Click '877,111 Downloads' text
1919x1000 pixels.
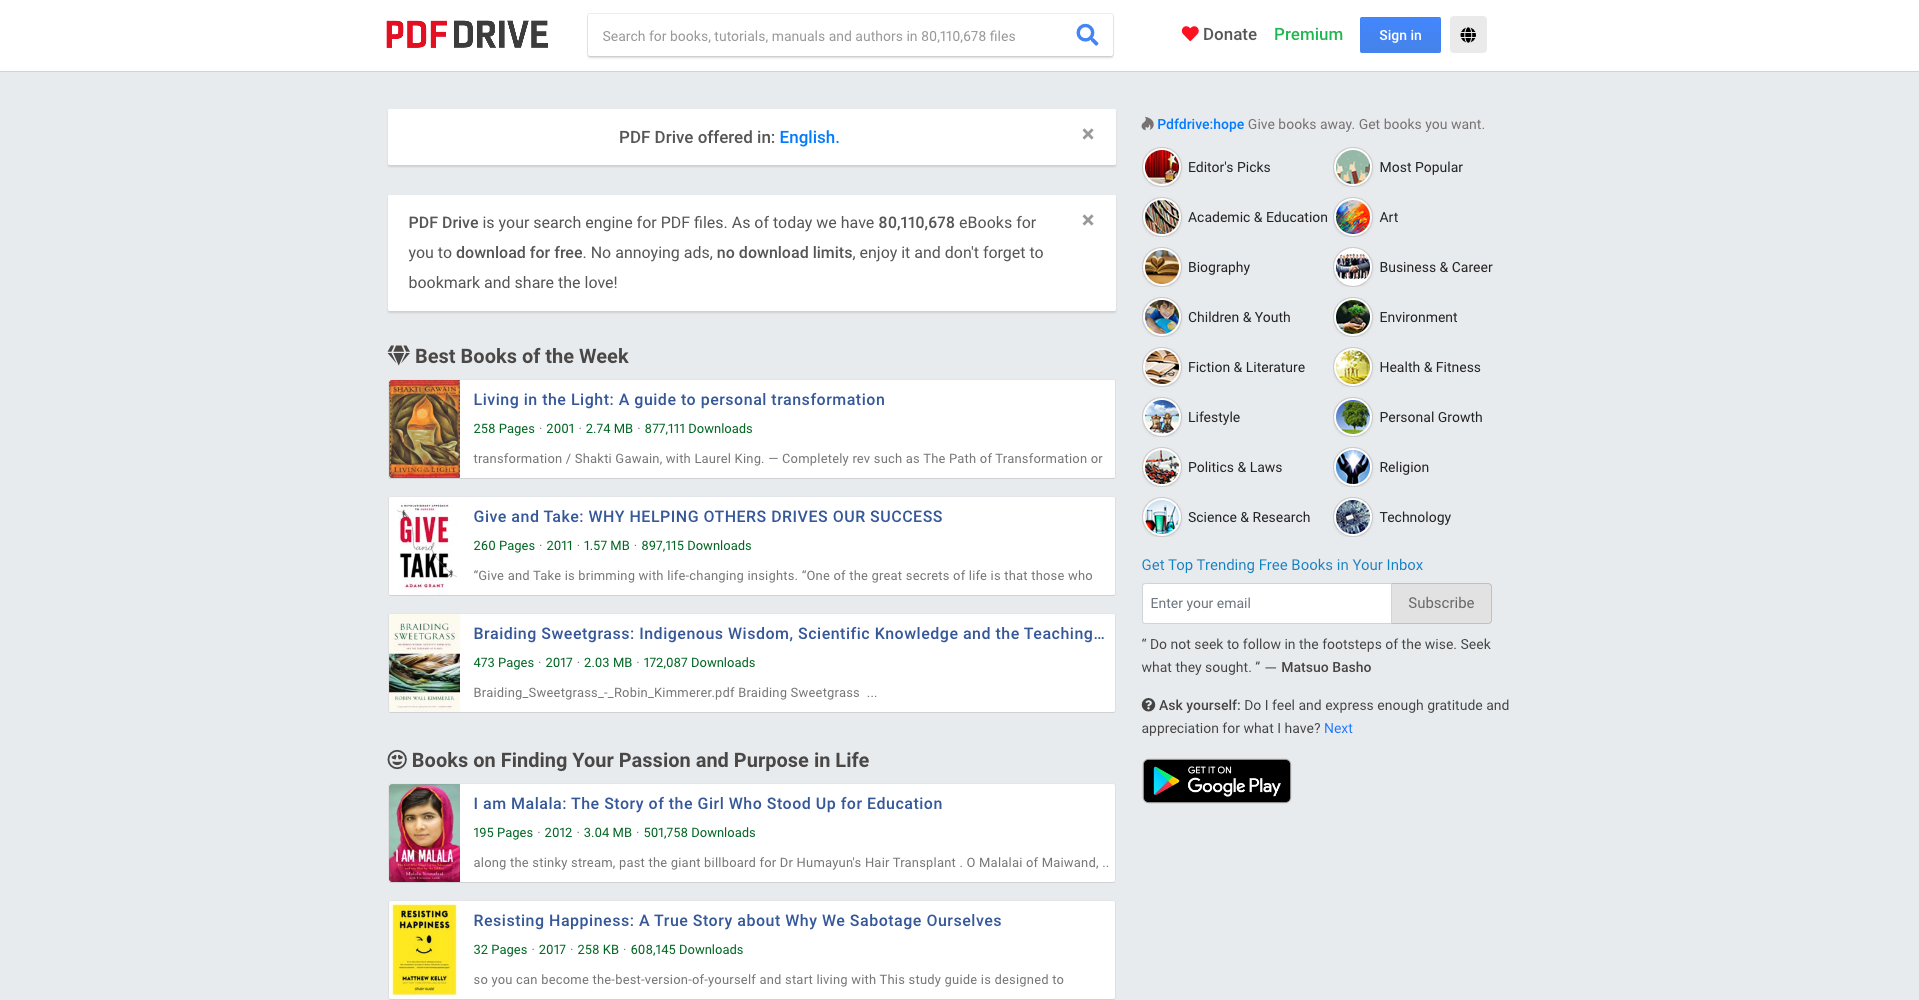[699, 428]
